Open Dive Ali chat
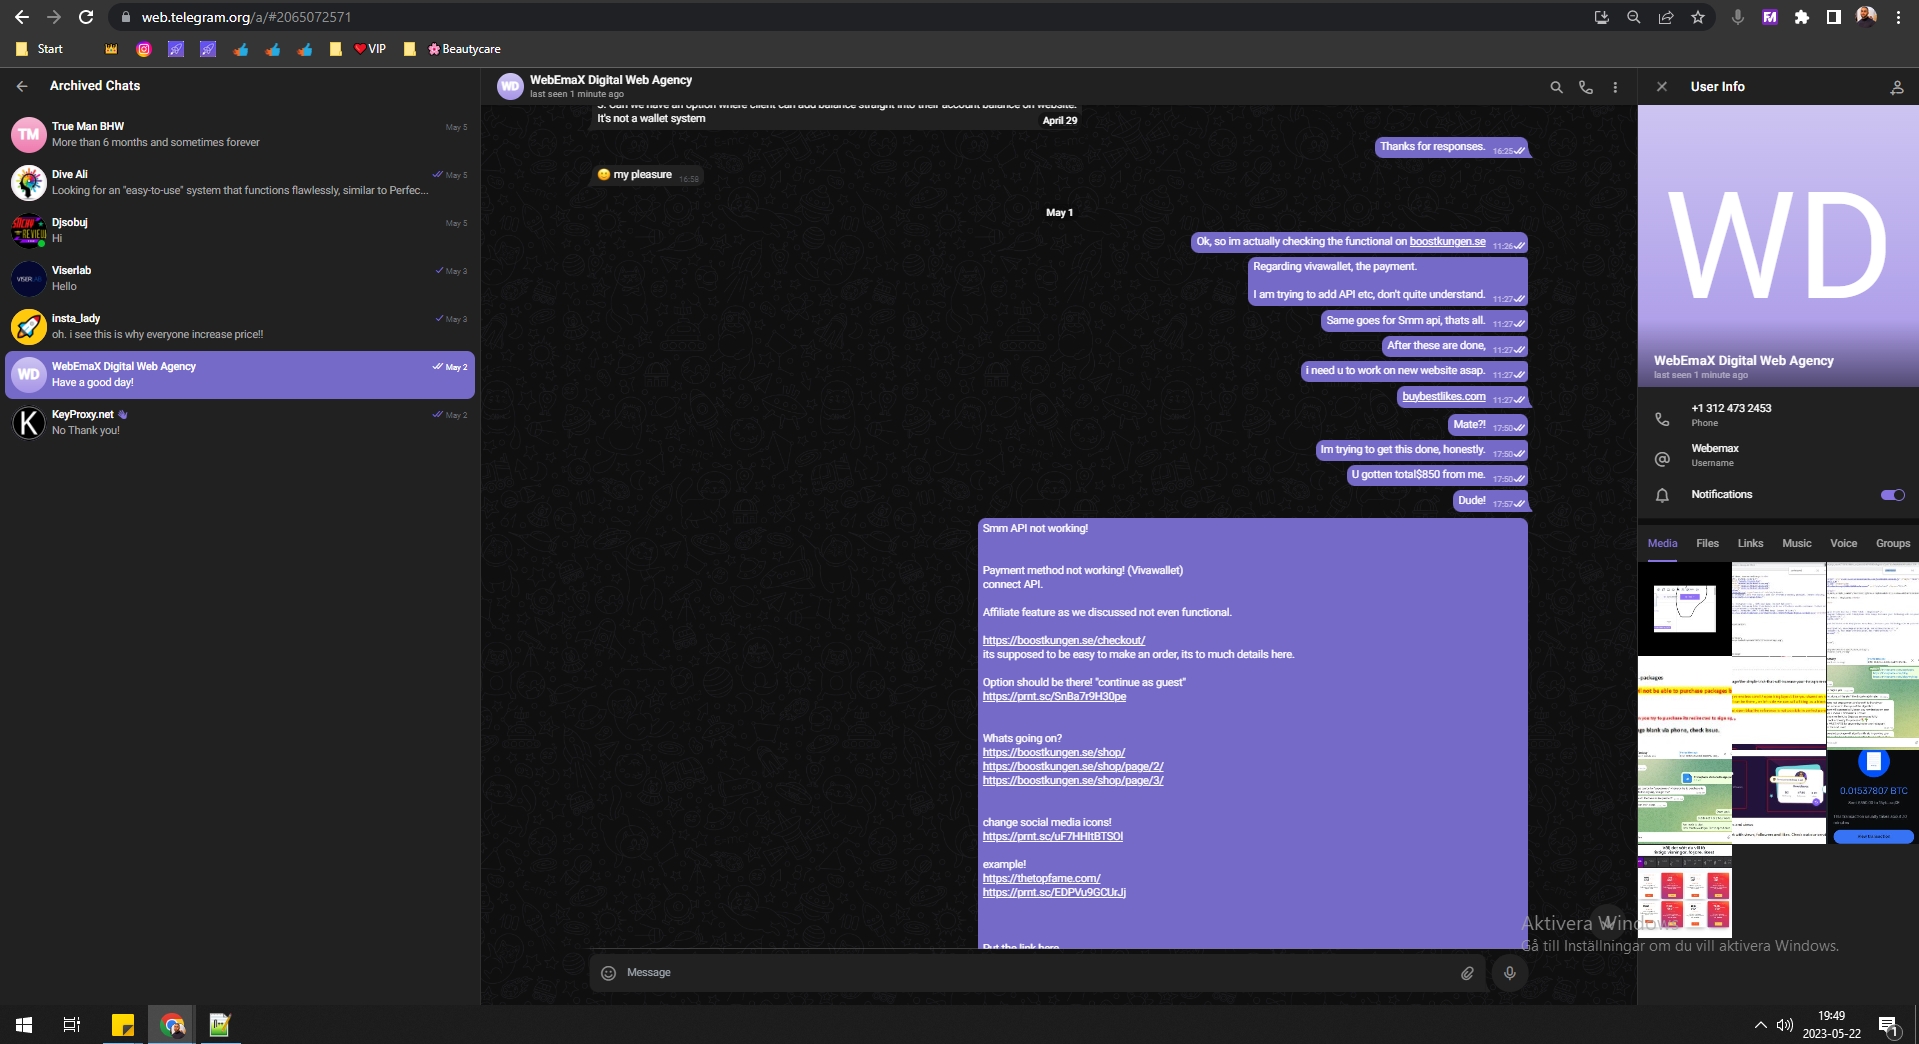 coord(240,183)
